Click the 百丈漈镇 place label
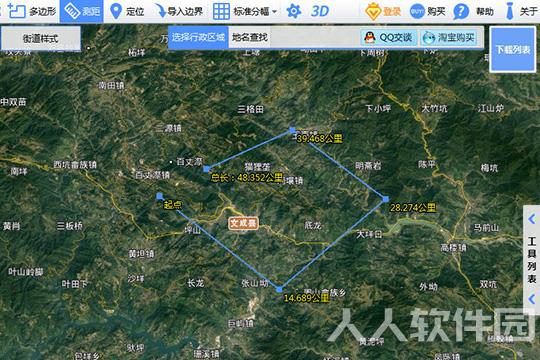The width and height of the screenshot is (540, 360). 152,175
